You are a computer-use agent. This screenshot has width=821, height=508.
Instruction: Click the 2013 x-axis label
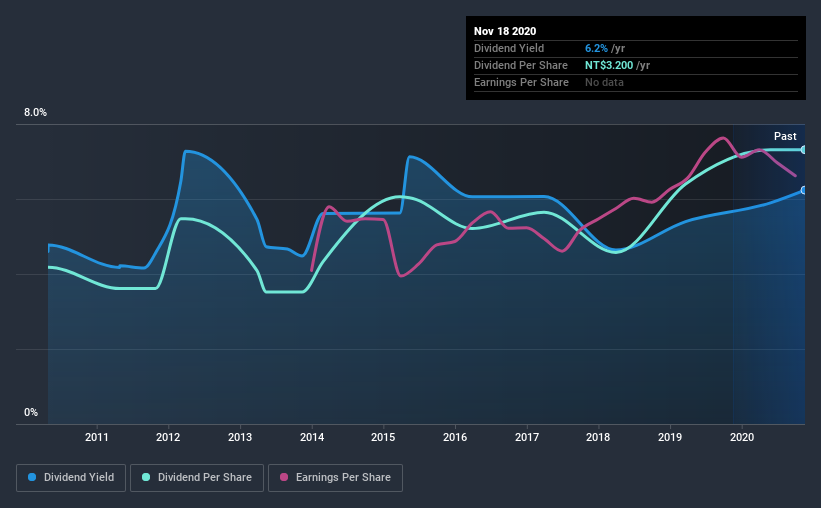[x=240, y=437]
